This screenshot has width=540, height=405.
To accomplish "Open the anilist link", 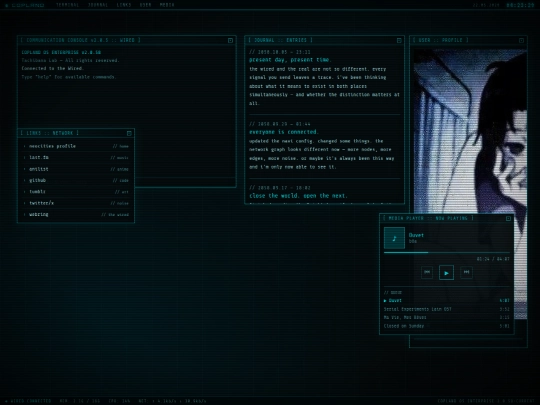I will [76, 169].
